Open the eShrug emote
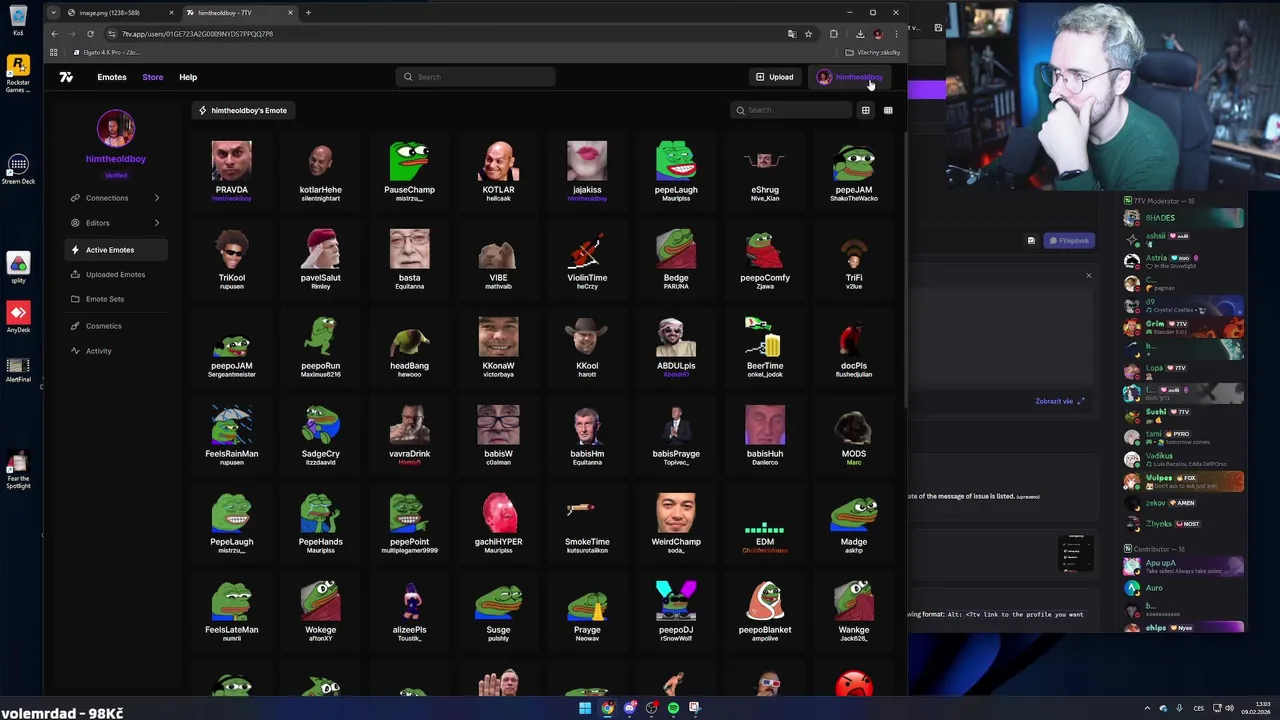 click(x=765, y=171)
